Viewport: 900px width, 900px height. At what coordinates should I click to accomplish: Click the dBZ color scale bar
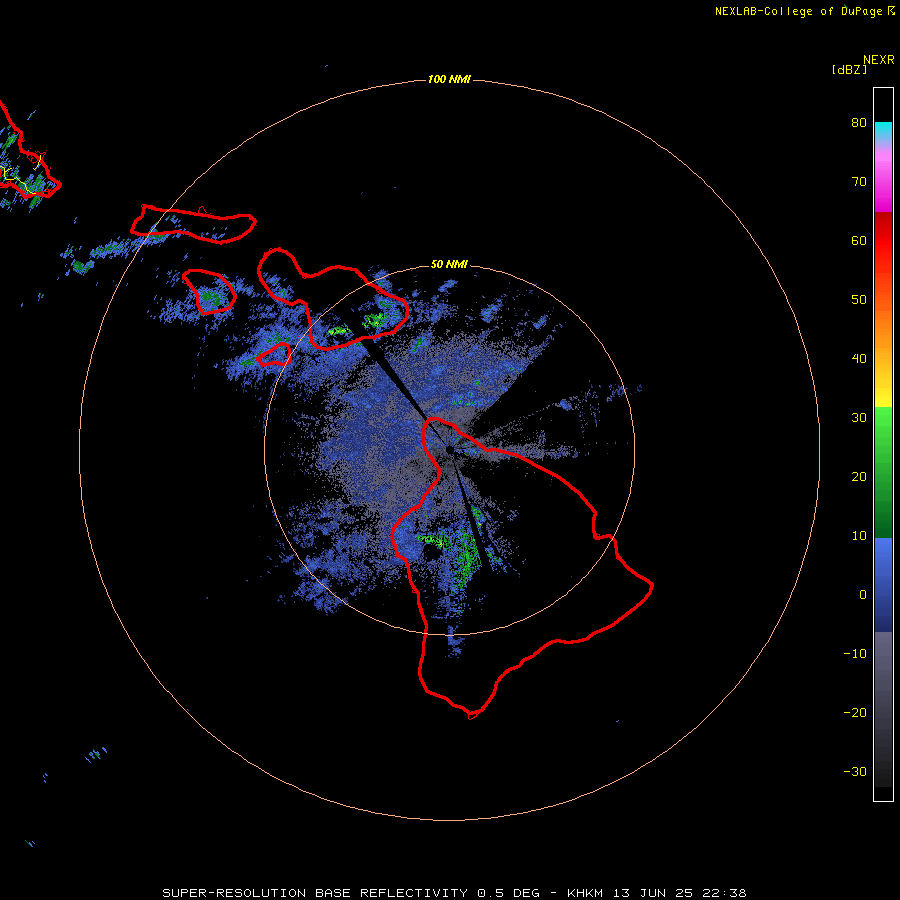883,444
